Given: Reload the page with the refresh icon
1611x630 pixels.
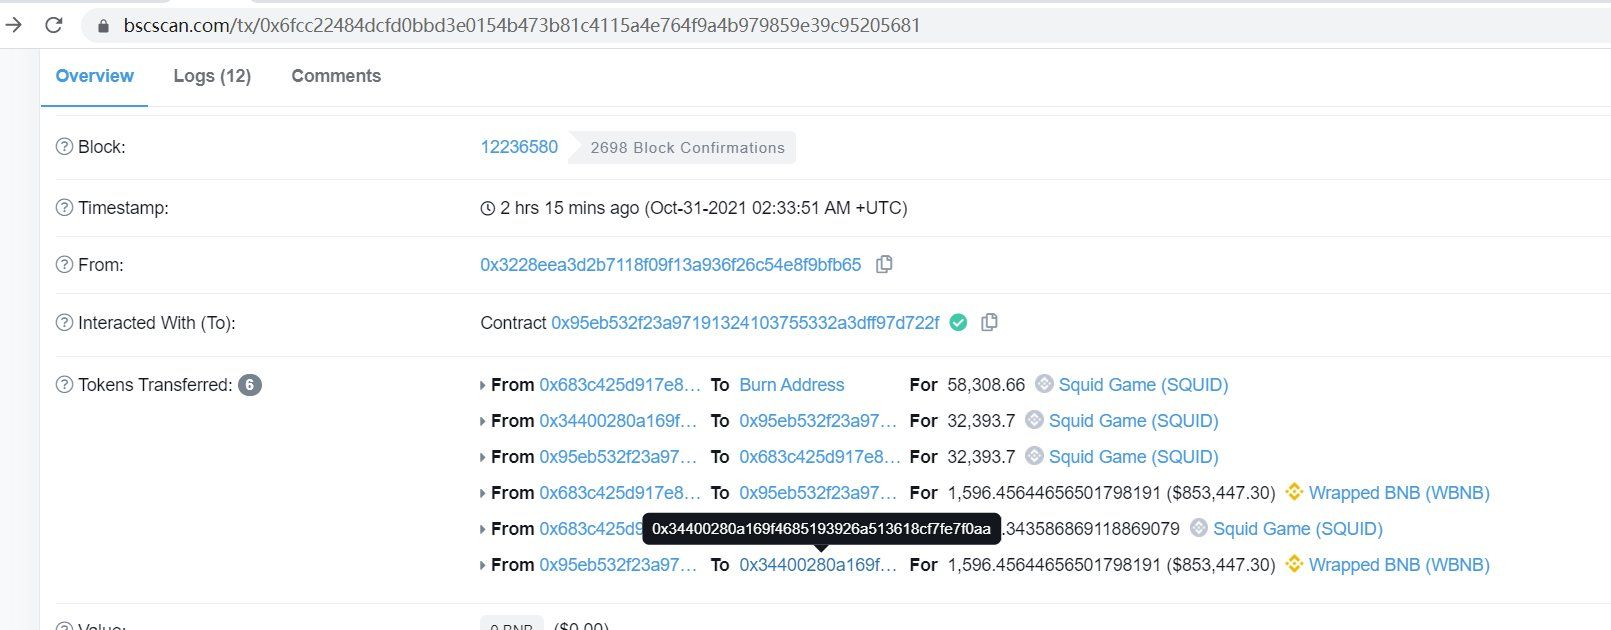Looking at the screenshot, I should tap(54, 25).
